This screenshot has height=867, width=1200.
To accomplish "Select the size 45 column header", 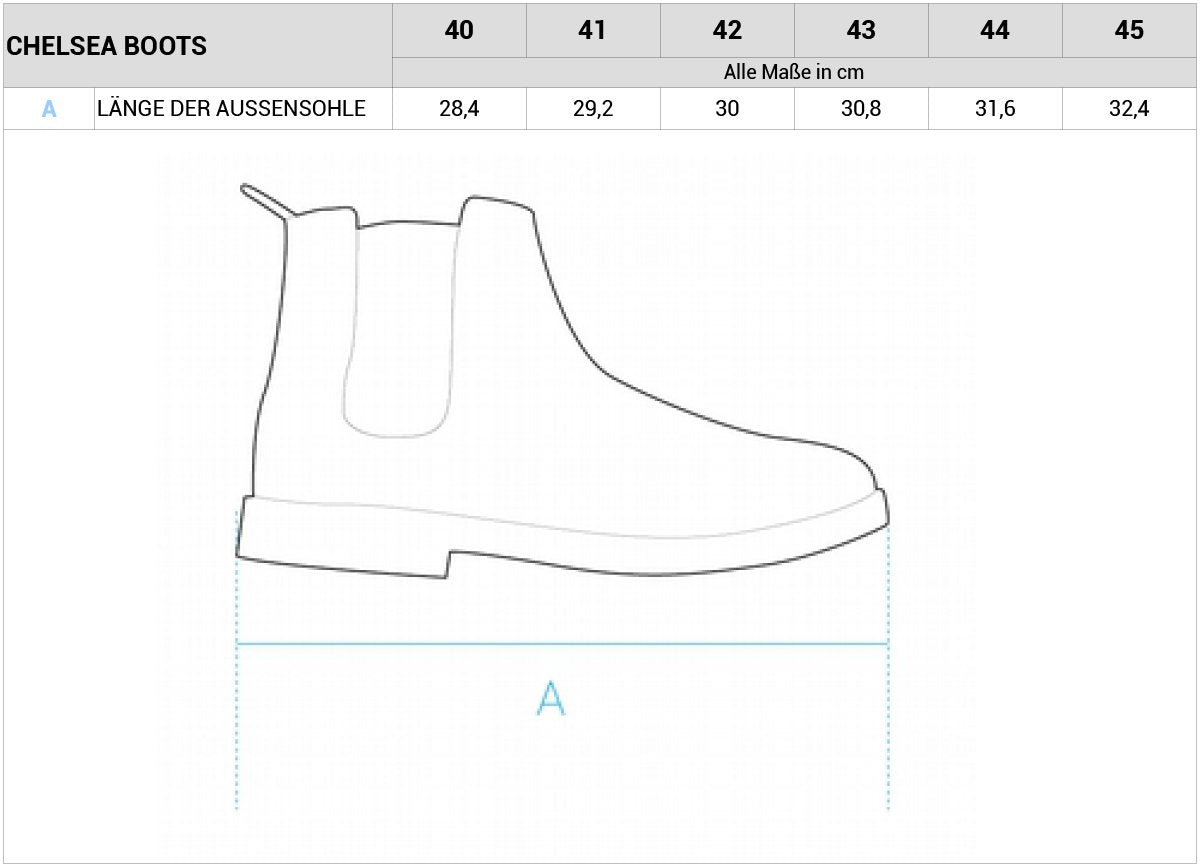I will pos(1129,30).
